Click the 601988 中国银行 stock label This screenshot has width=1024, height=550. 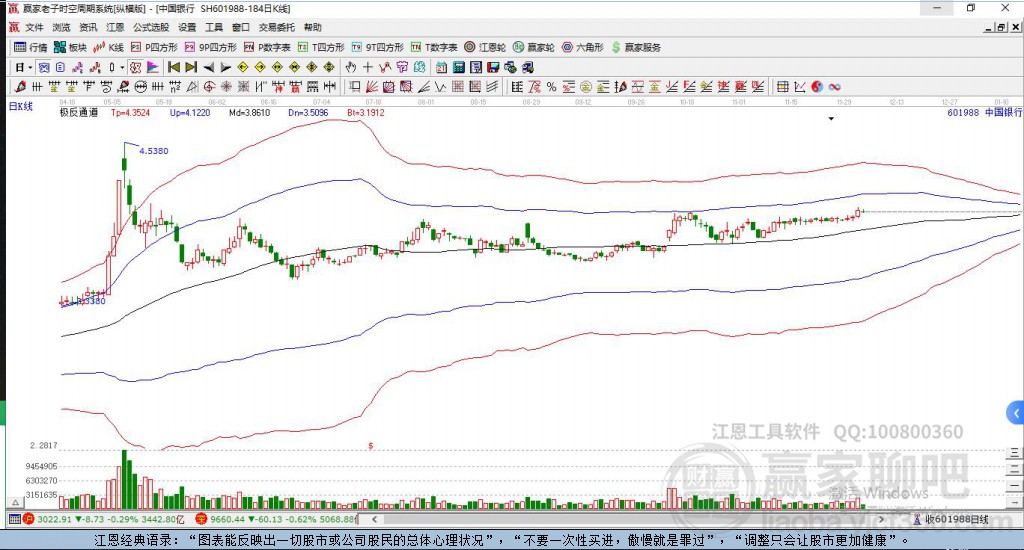pyautogui.click(x=984, y=112)
